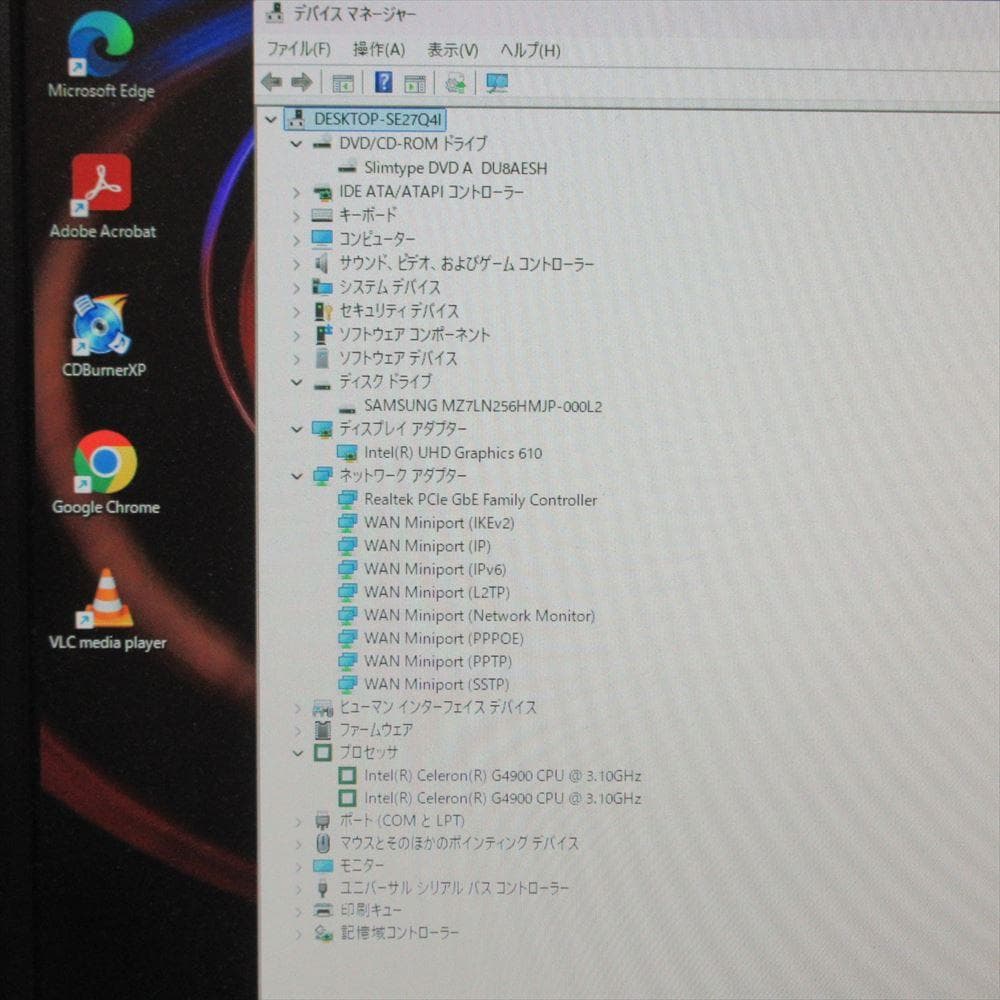The width and height of the screenshot is (1000, 1000).
Task: Collapse the ネットワーク アダプター category
Action: 295,476
